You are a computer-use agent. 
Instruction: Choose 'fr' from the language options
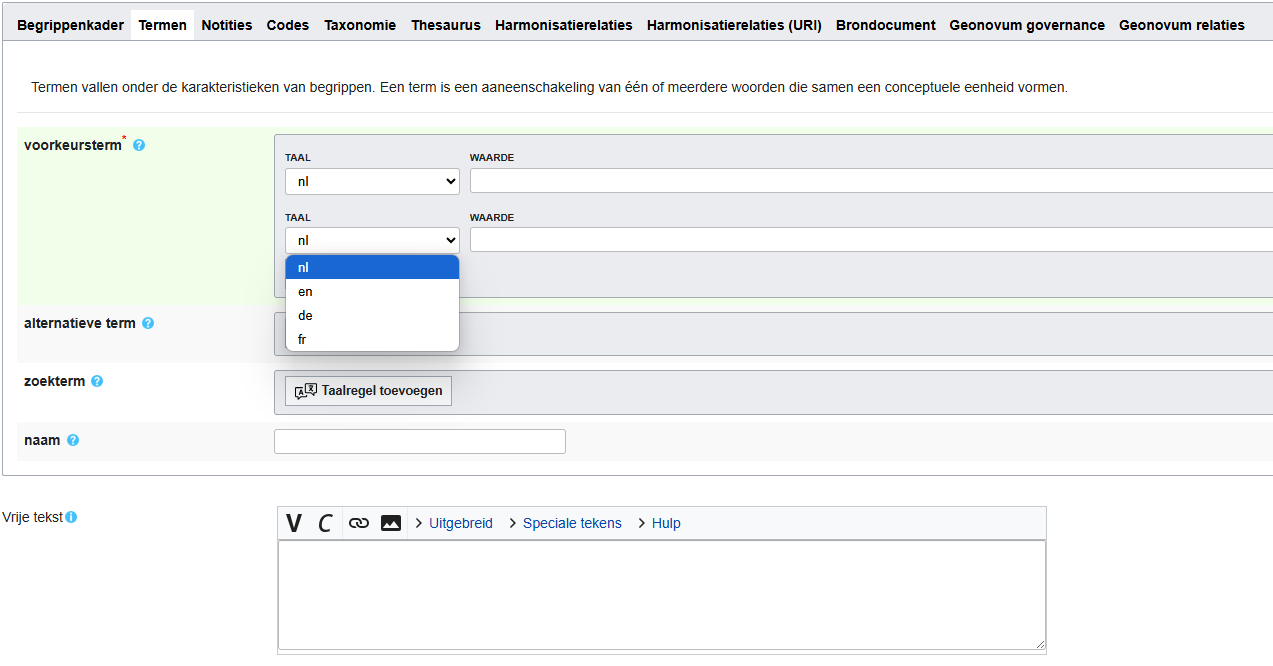(372, 339)
